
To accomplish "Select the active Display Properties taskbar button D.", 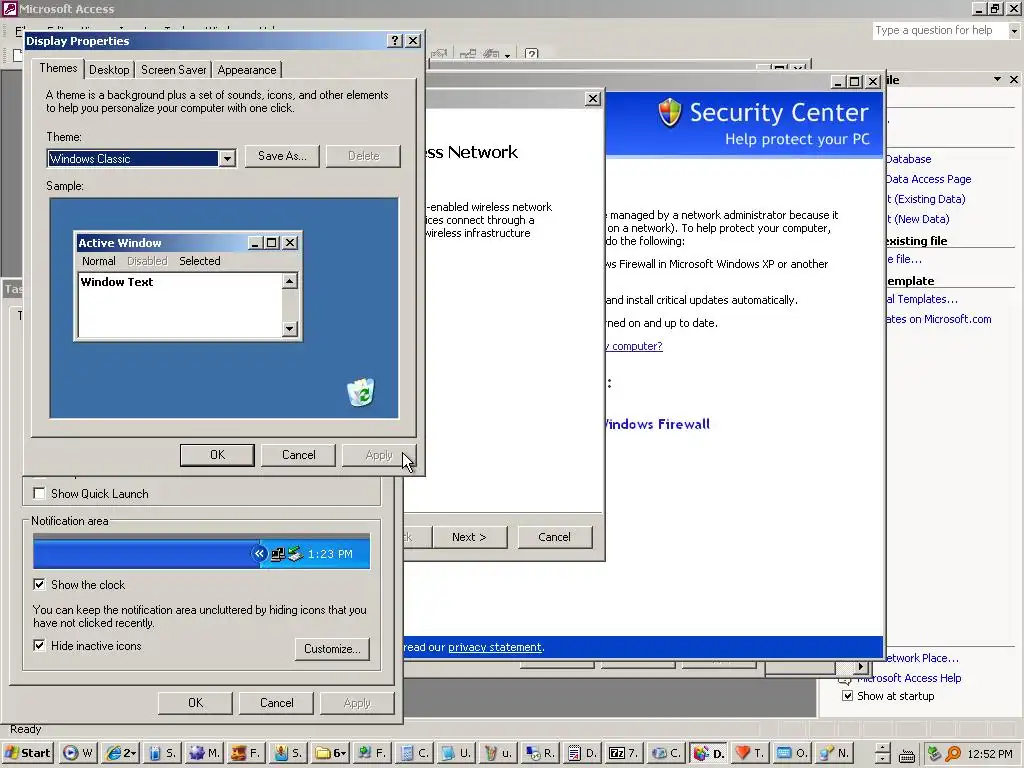I will 707,753.
